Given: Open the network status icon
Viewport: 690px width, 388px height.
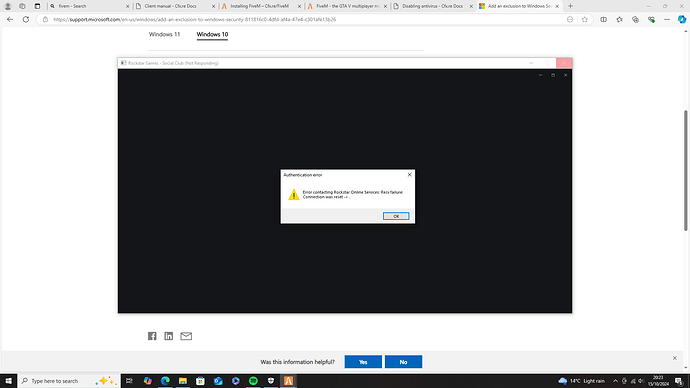Looking at the screenshot, I should pyautogui.click(x=633, y=381).
